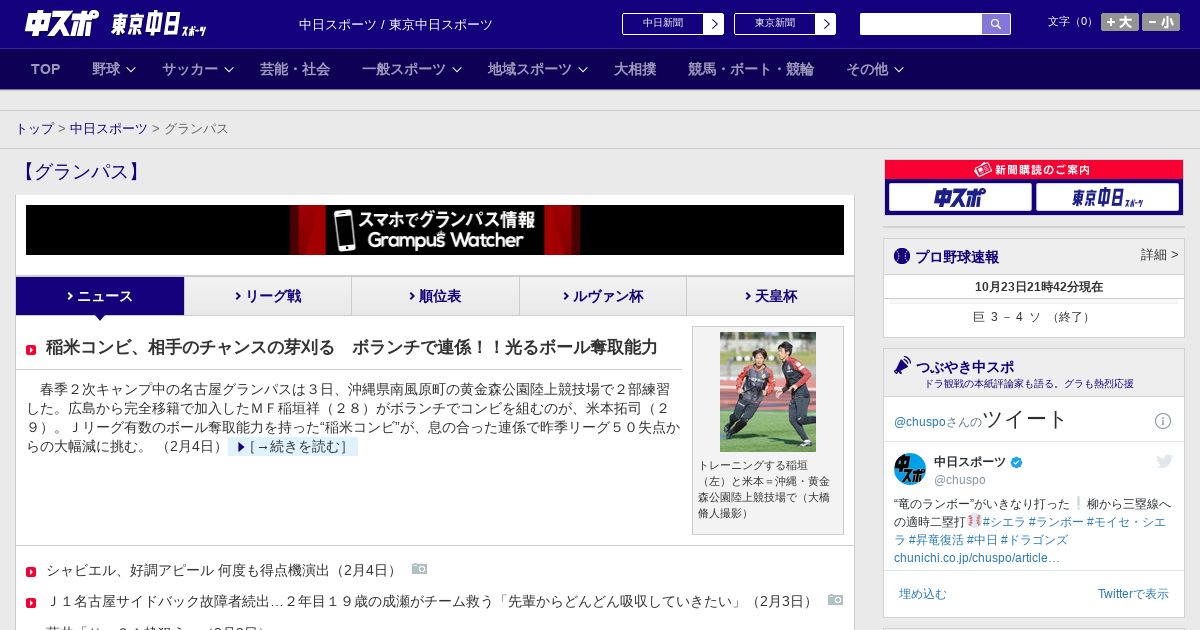Click the 10月23日21時42分現在 timestamp
The height and width of the screenshot is (630, 1200).
(1039, 287)
